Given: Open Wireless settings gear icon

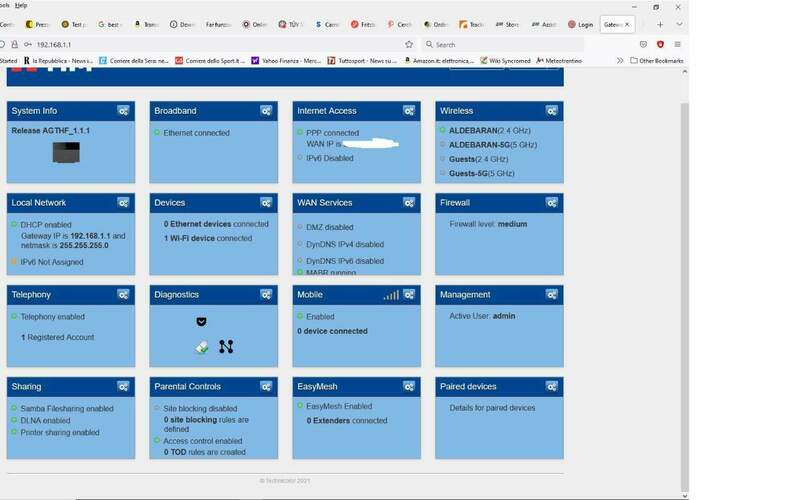Looking at the screenshot, I should [x=553, y=111].
